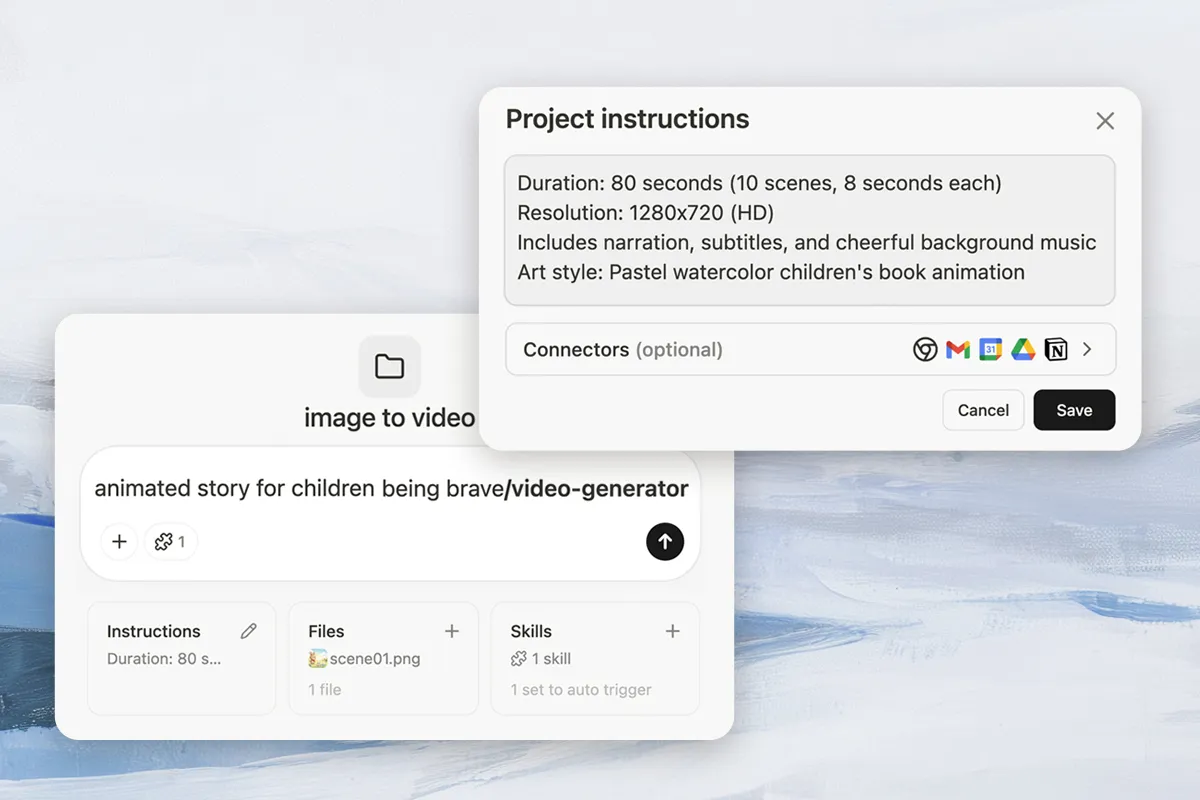Save the project instructions
The height and width of the screenshot is (800, 1200).
1074,410
